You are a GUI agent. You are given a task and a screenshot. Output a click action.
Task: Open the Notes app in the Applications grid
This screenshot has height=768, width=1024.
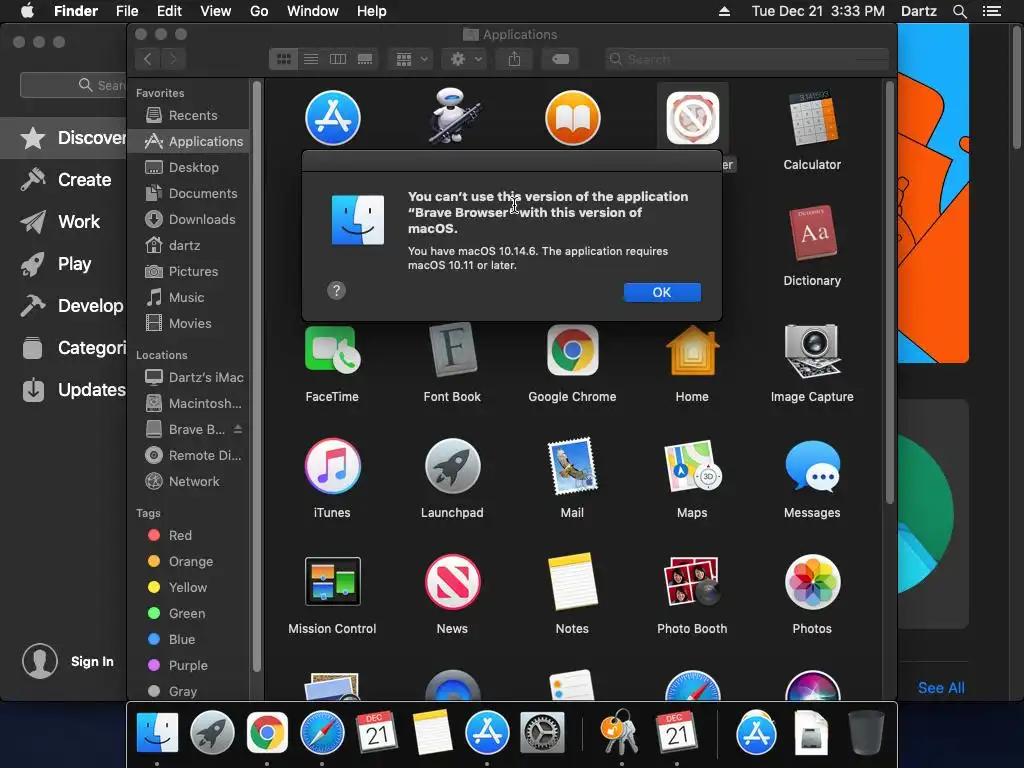[x=572, y=581]
